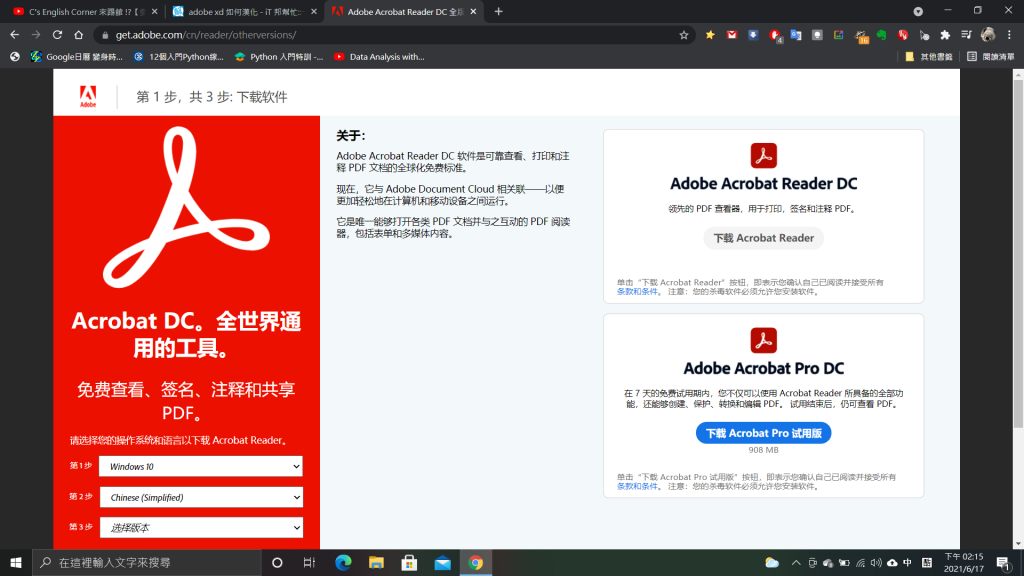Screen dimensions: 1024x576
Task: Show hidden system tray icons
Action: pos(795,562)
